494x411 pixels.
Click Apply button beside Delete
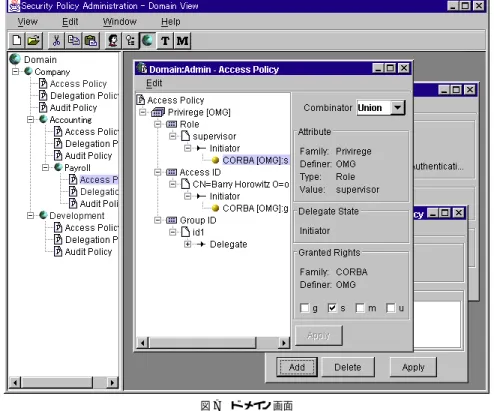tap(413, 367)
